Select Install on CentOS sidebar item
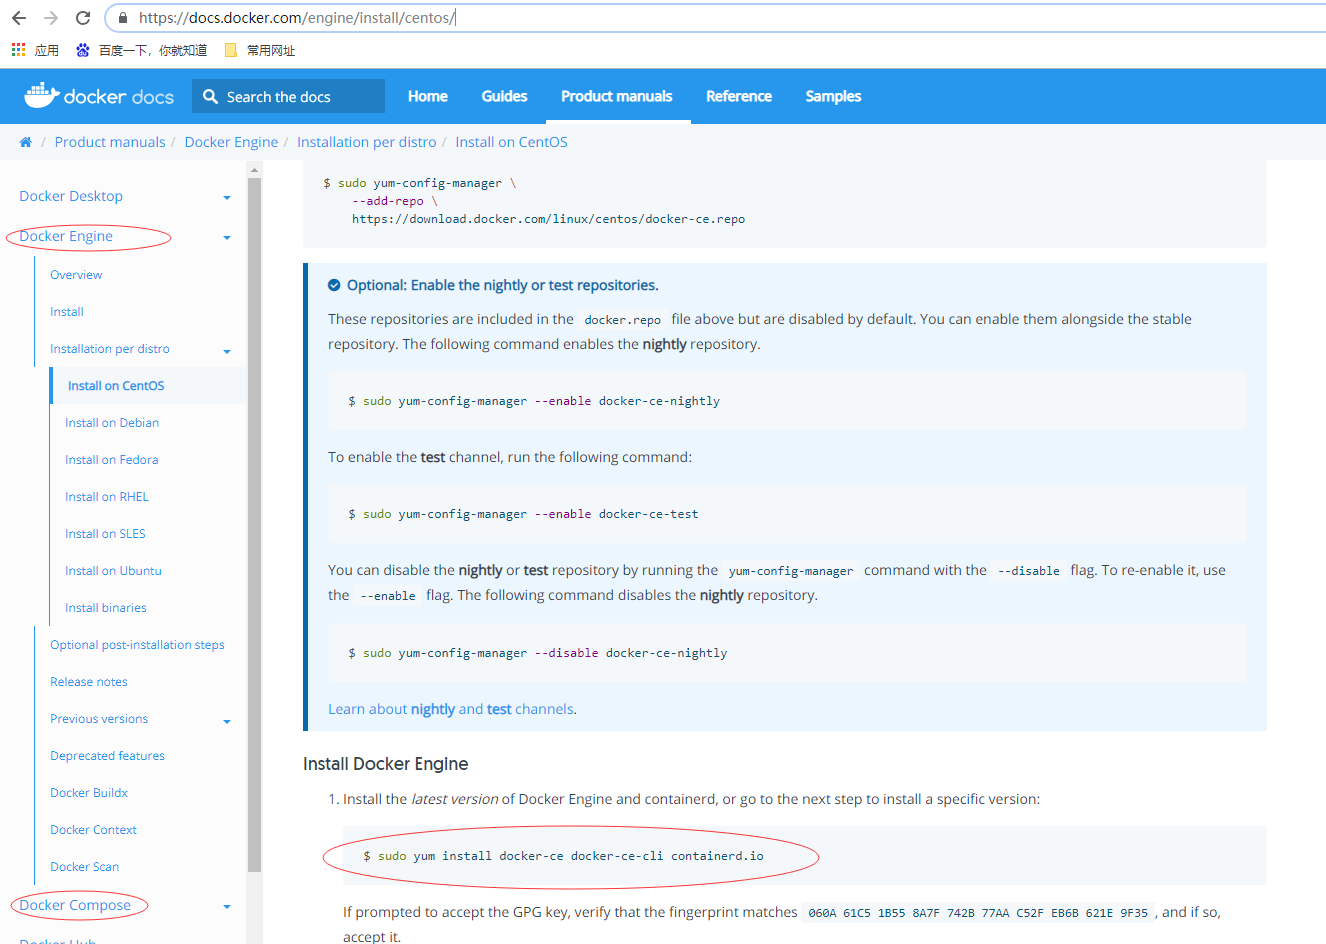This screenshot has width=1326, height=944. tap(116, 386)
